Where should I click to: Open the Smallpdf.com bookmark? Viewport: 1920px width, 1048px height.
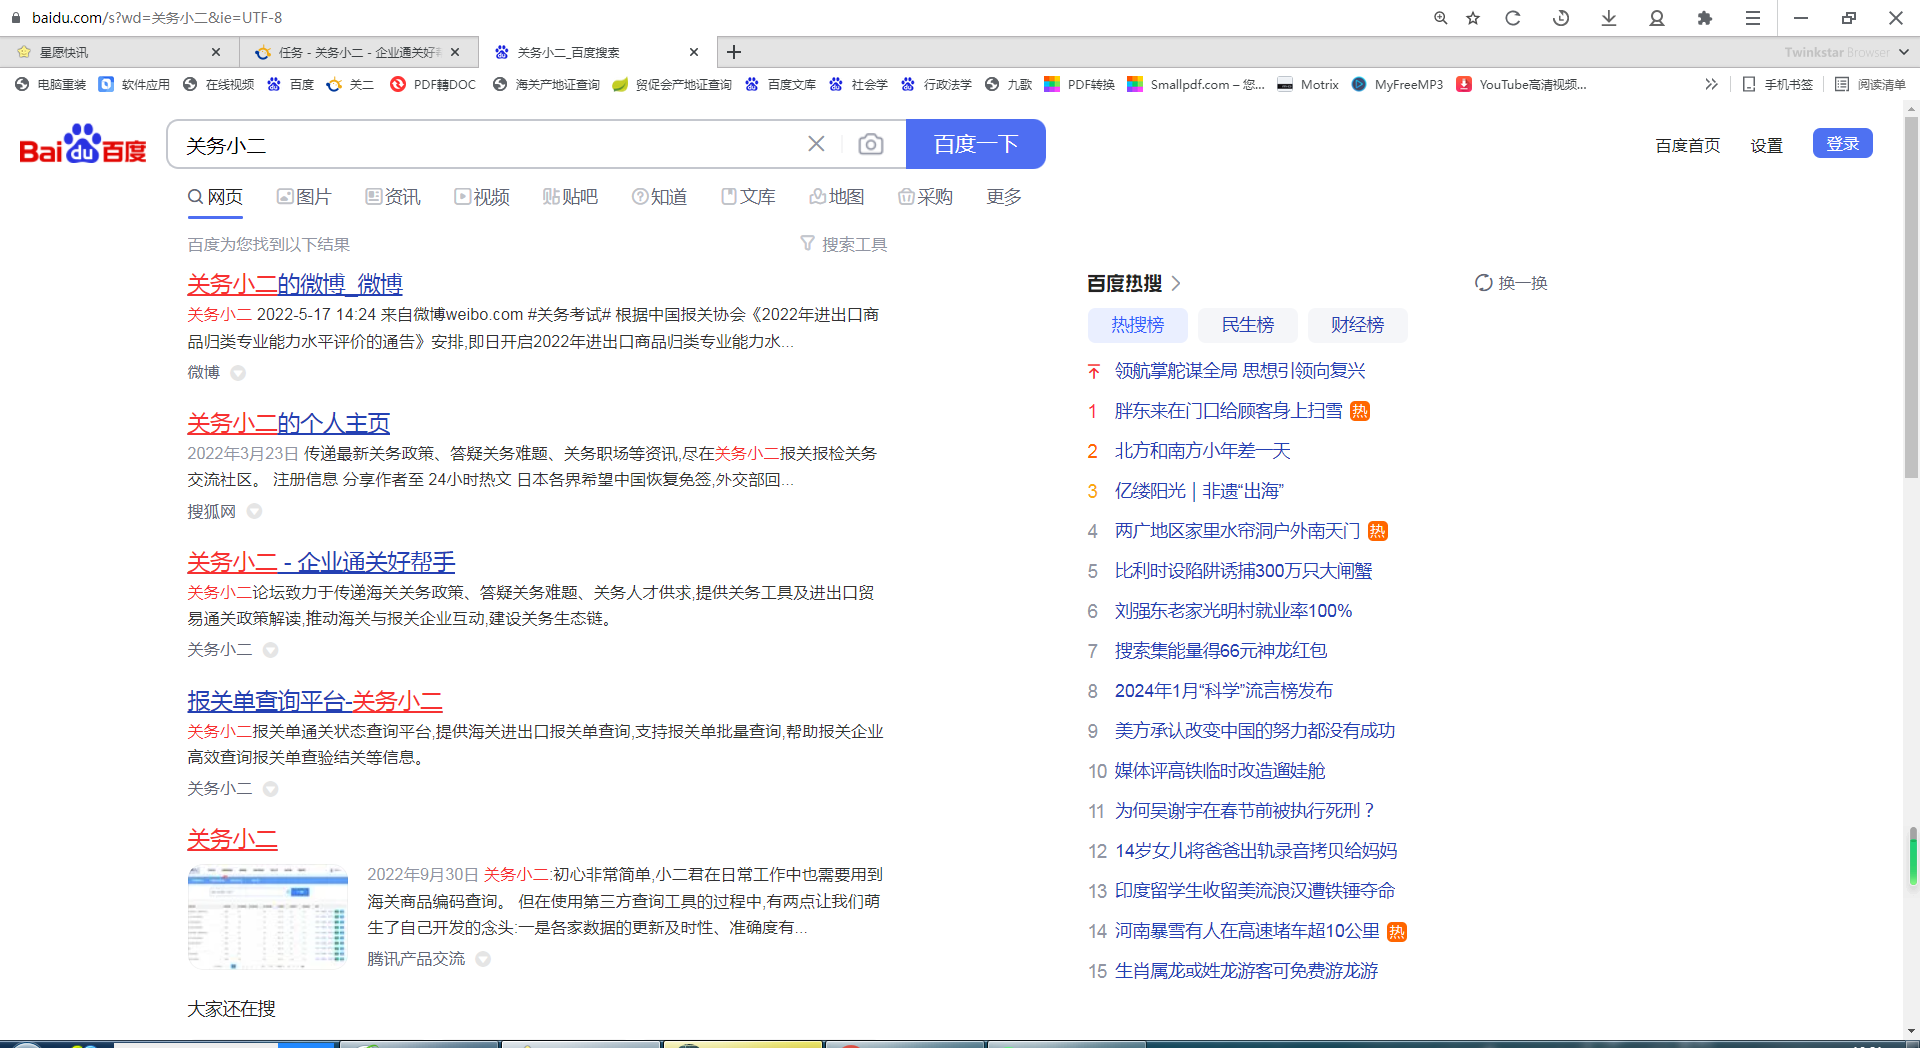pos(1196,84)
